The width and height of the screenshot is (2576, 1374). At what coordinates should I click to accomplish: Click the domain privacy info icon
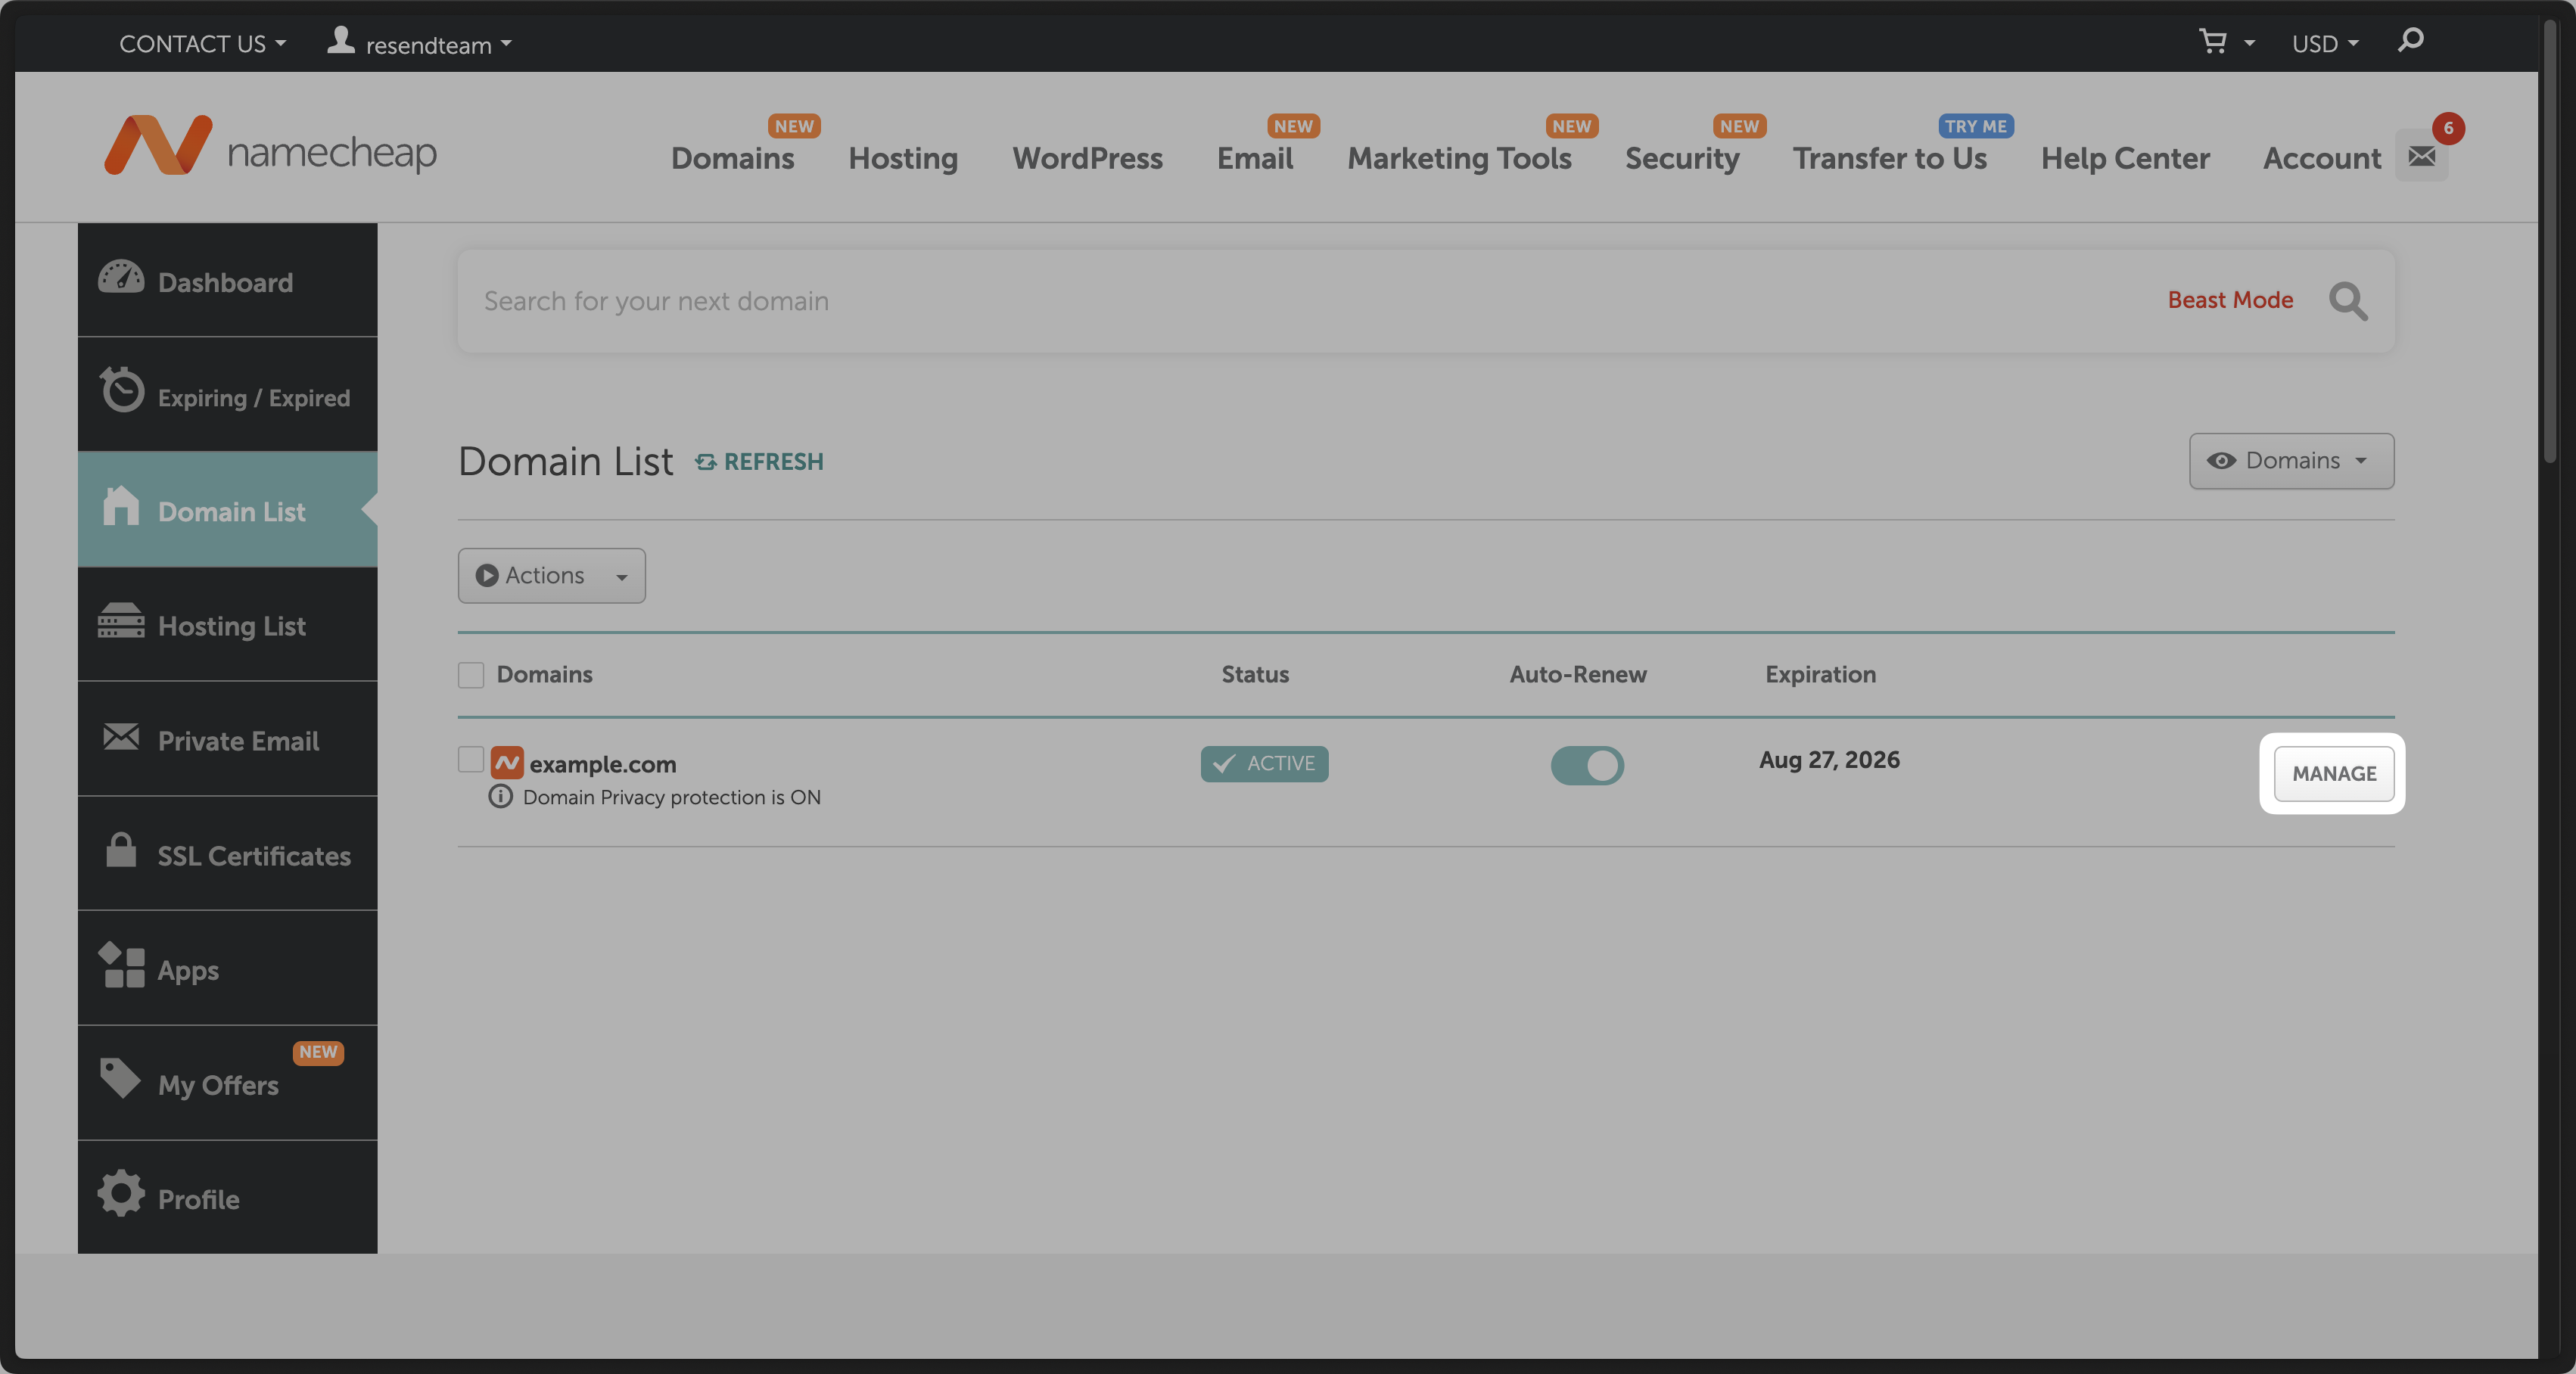pos(500,797)
